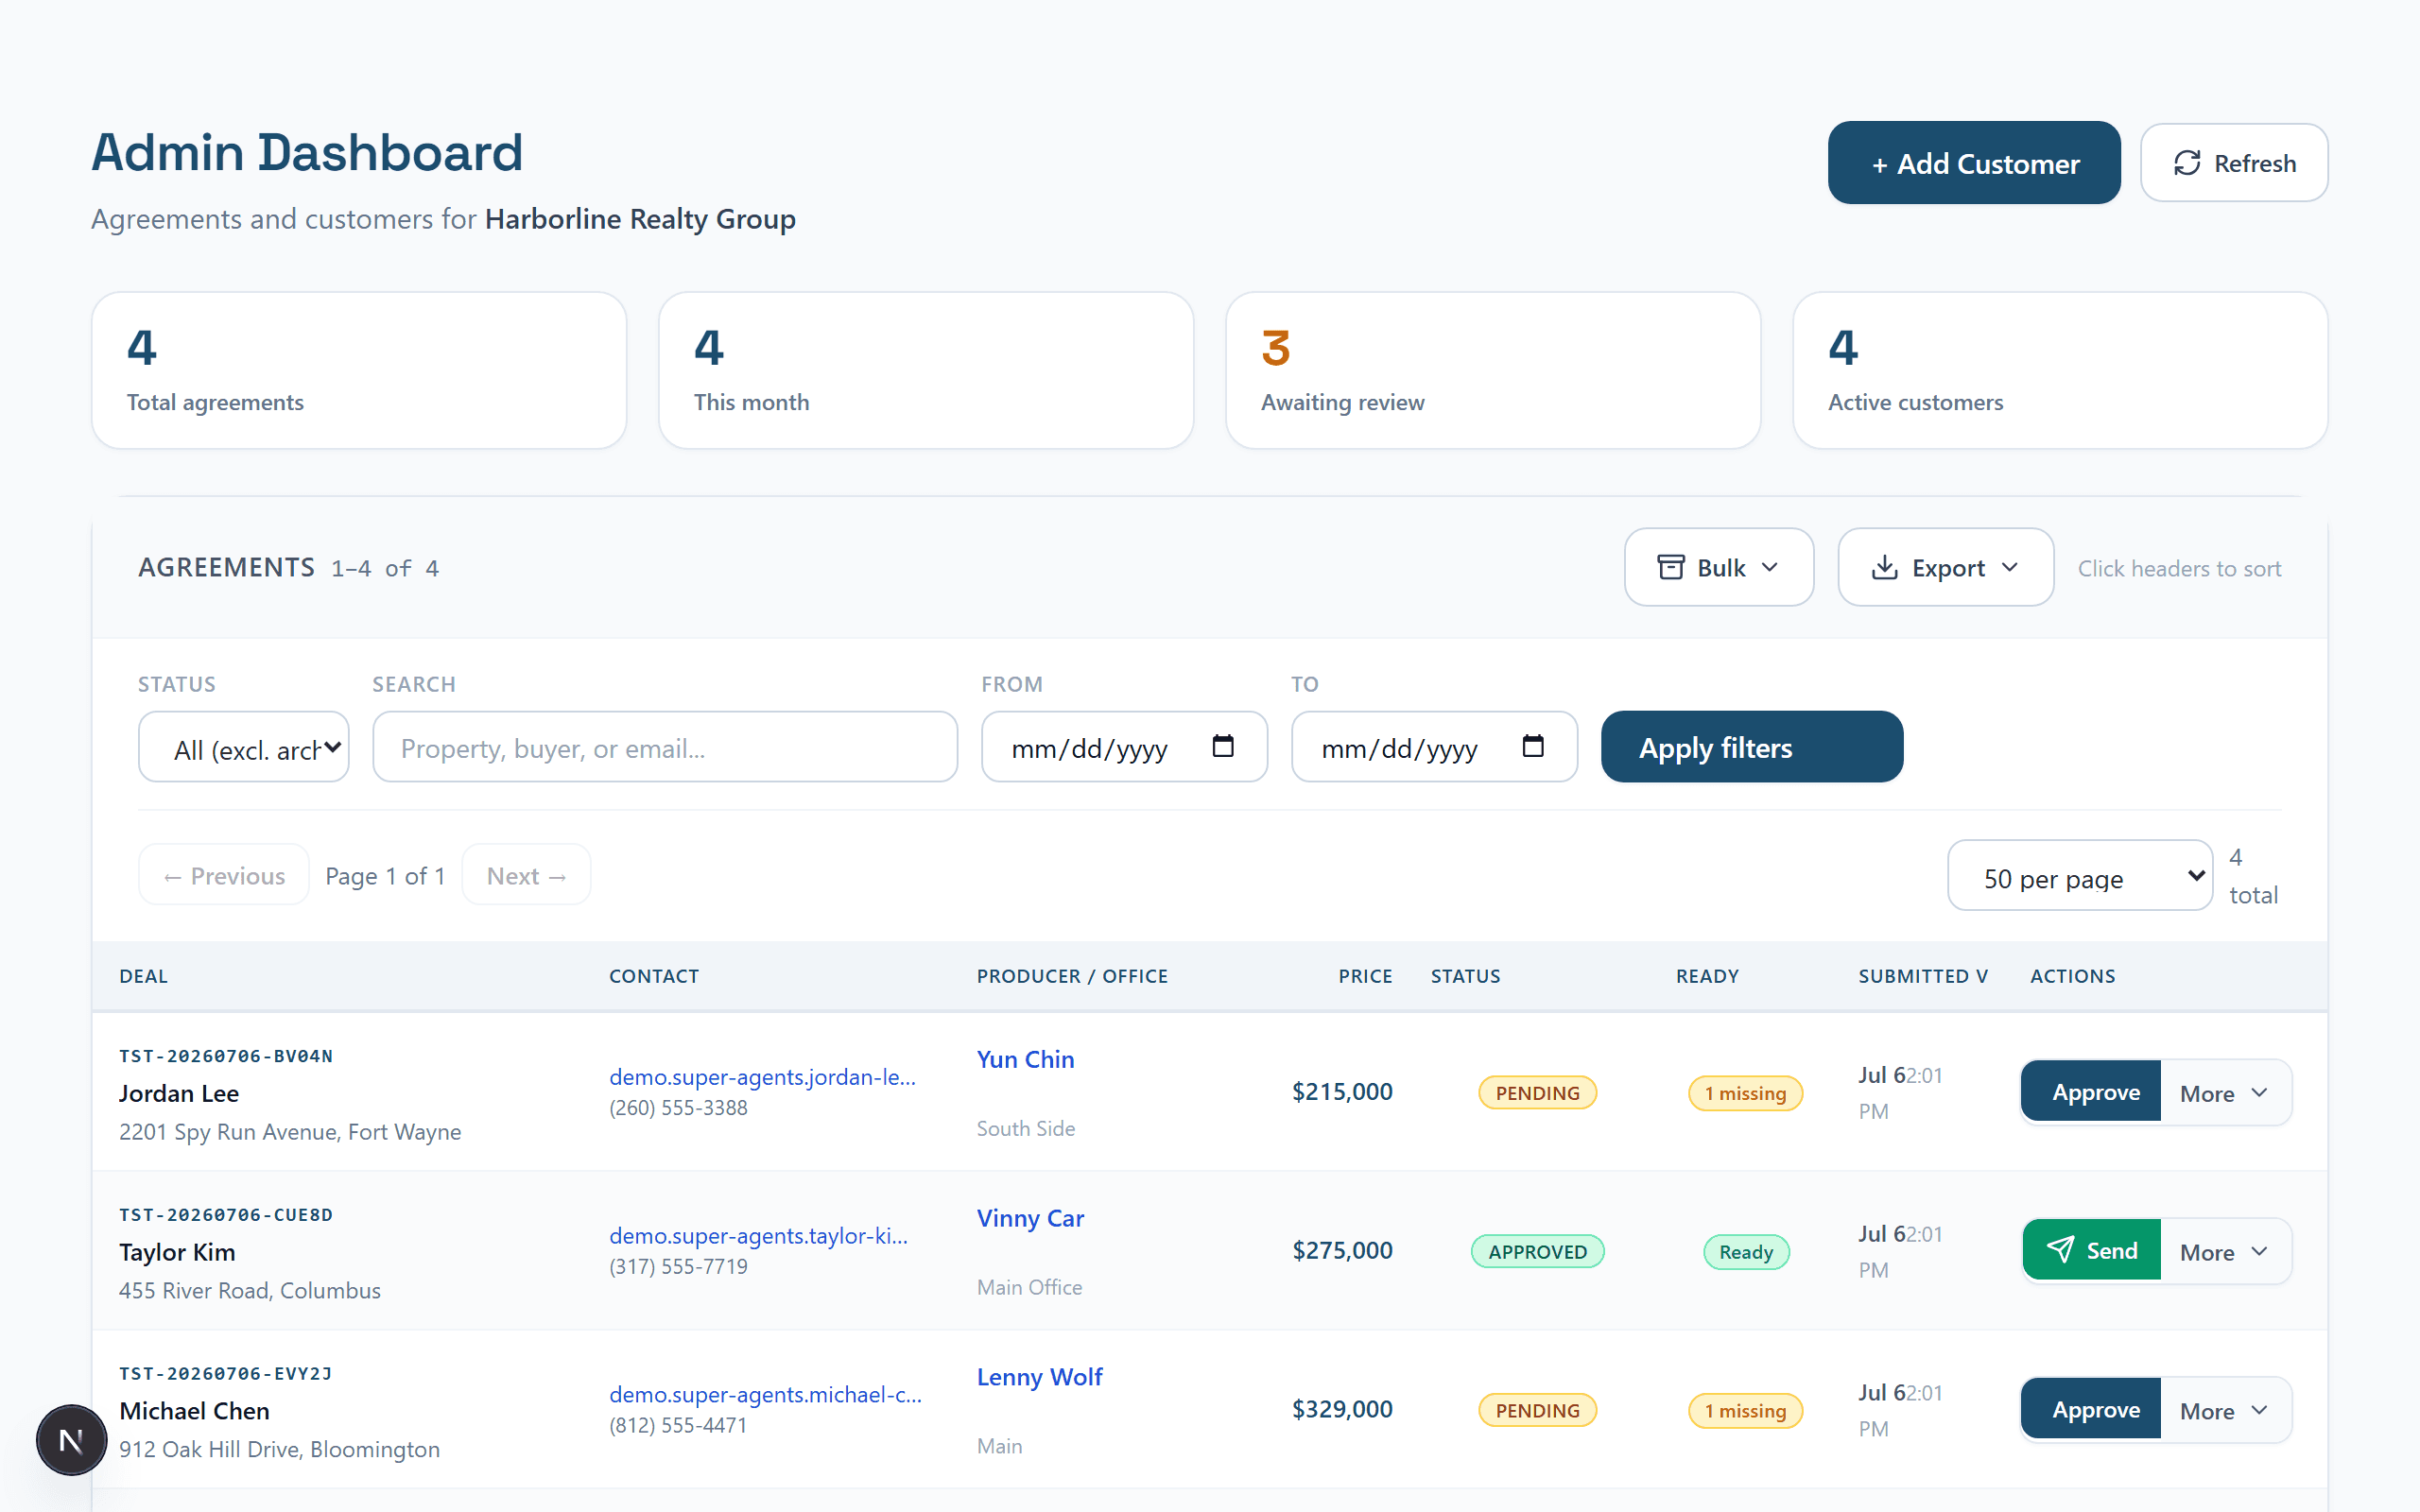Click the phone number (260) 555-3388
Screen dimensions: 2420x1512
[678, 1107]
